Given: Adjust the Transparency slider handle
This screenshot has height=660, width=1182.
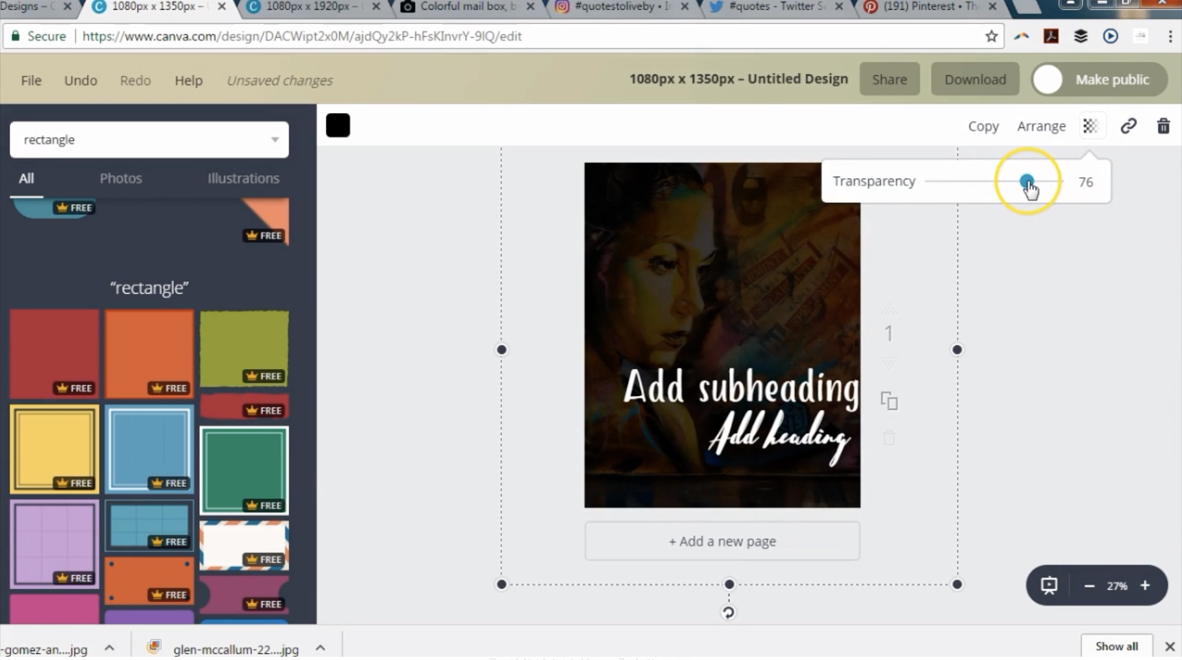Looking at the screenshot, I should pos(1027,182).
